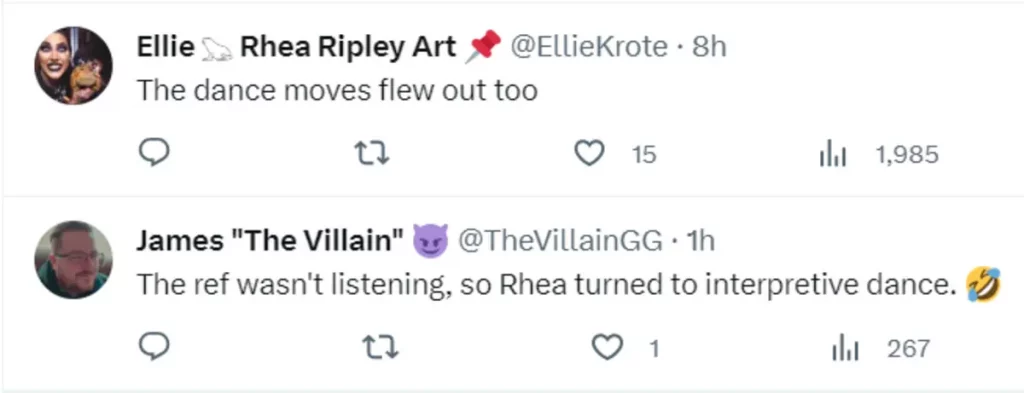Like the tweet by EllieKrote
This screenshot has width=1024, height=393.
(588, 154)
